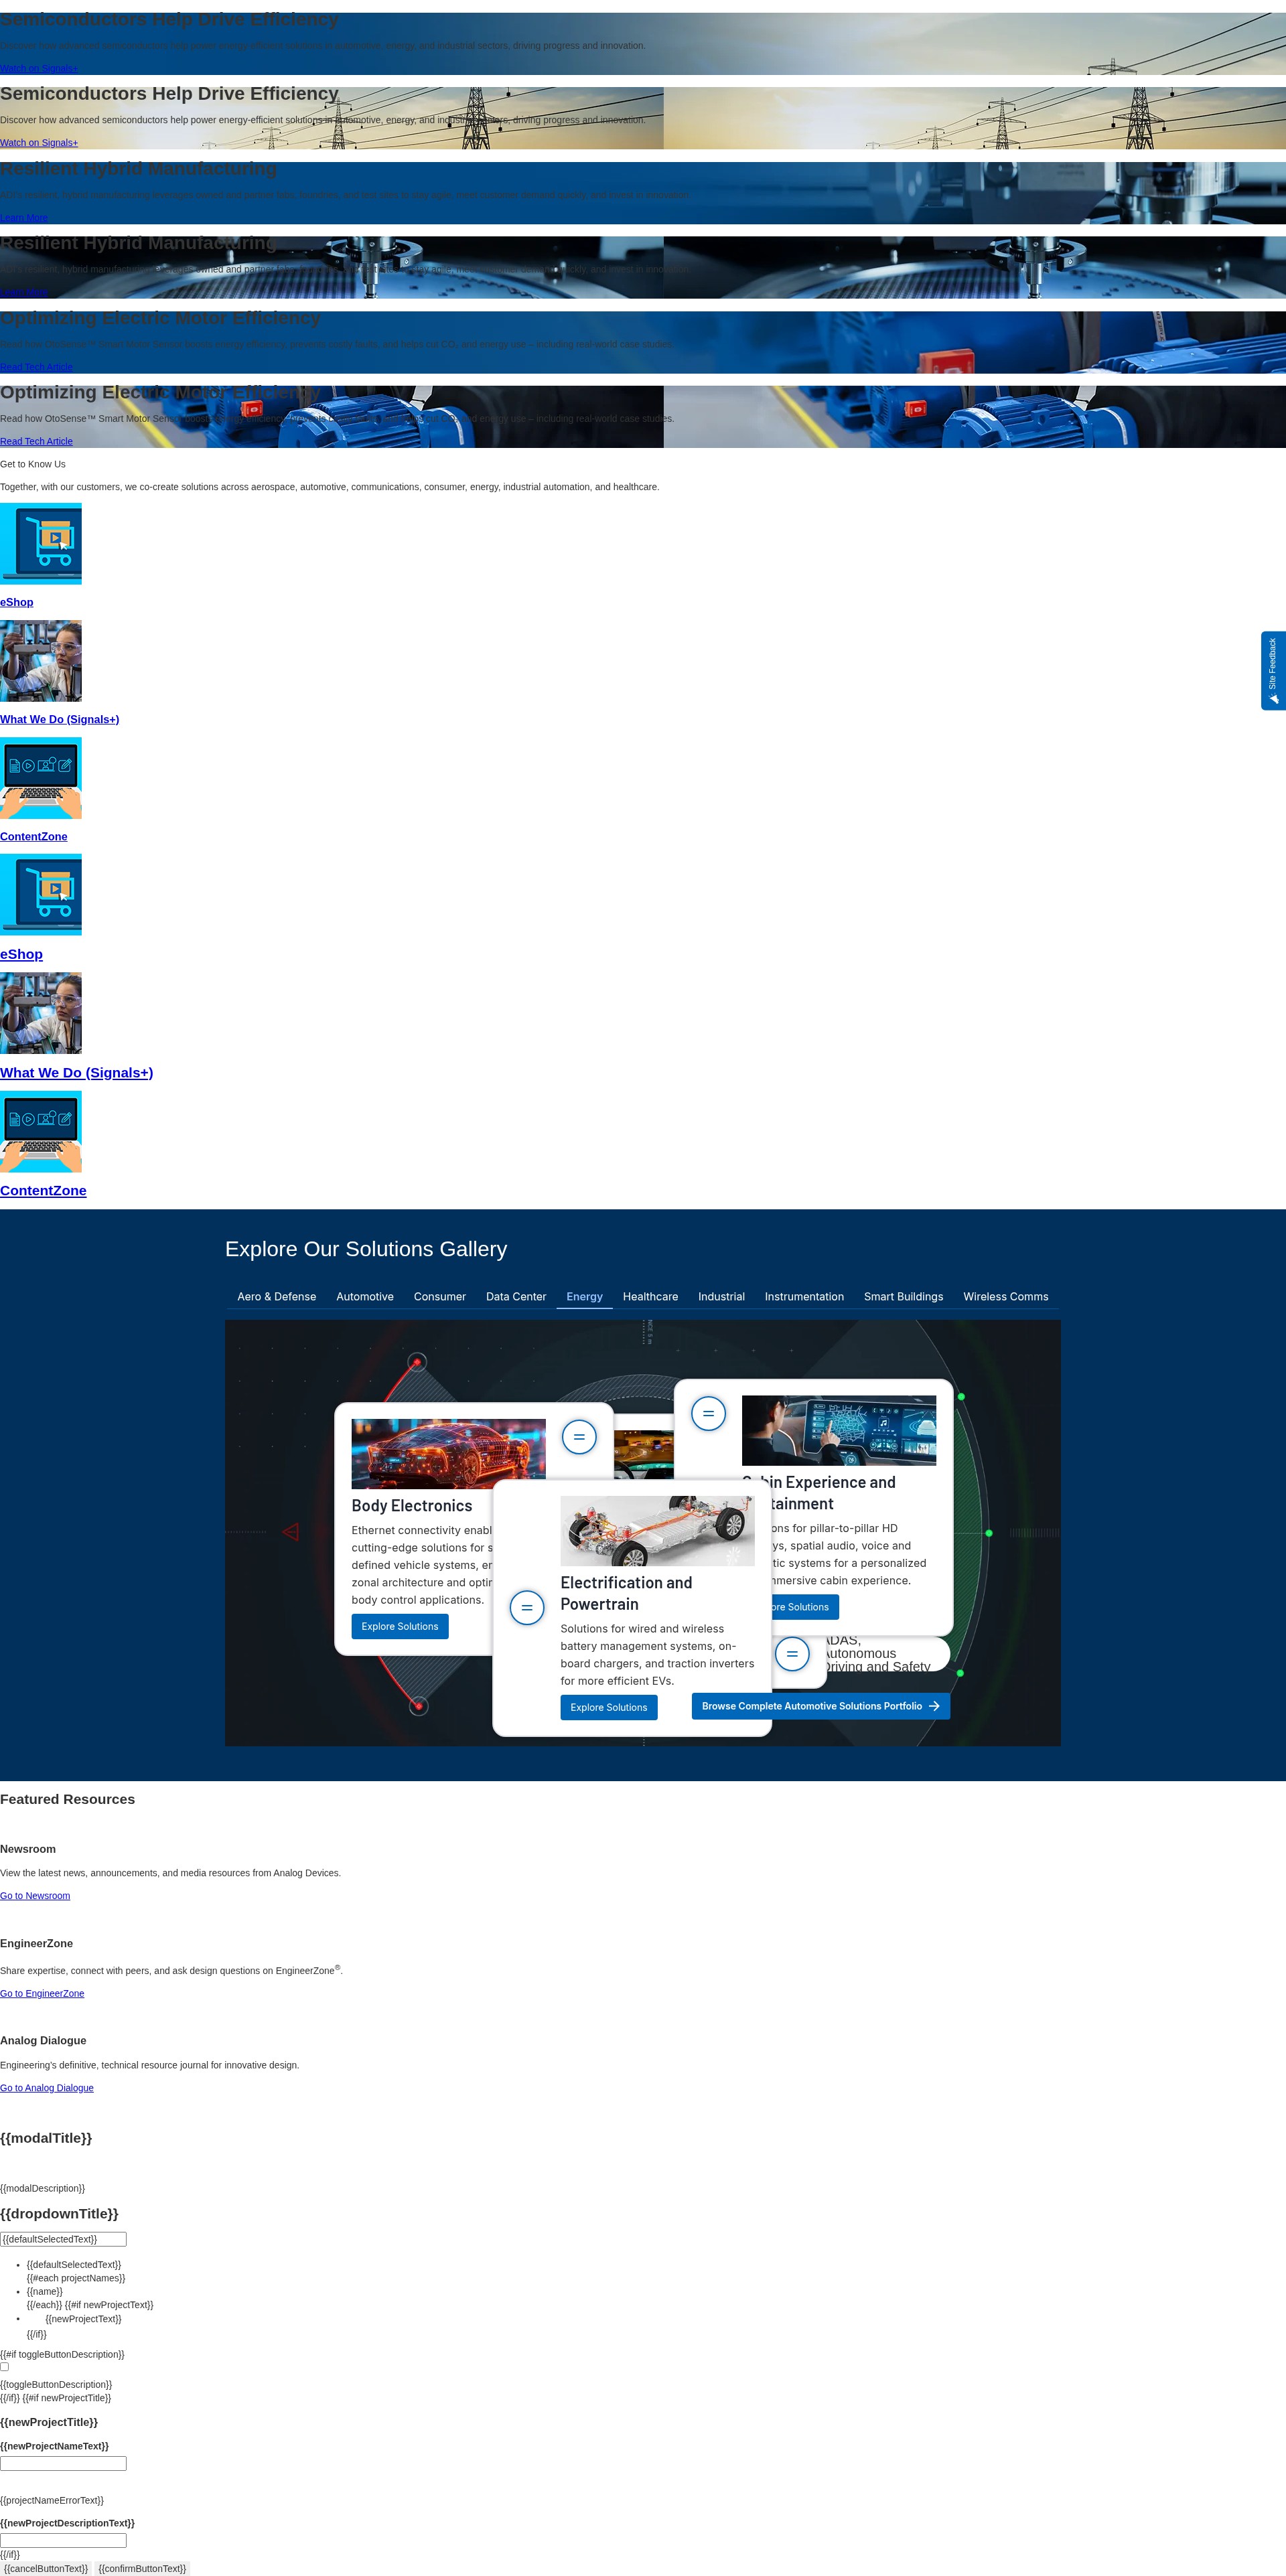Open the Wireless Comms tab

(x=1006, y=1296)
